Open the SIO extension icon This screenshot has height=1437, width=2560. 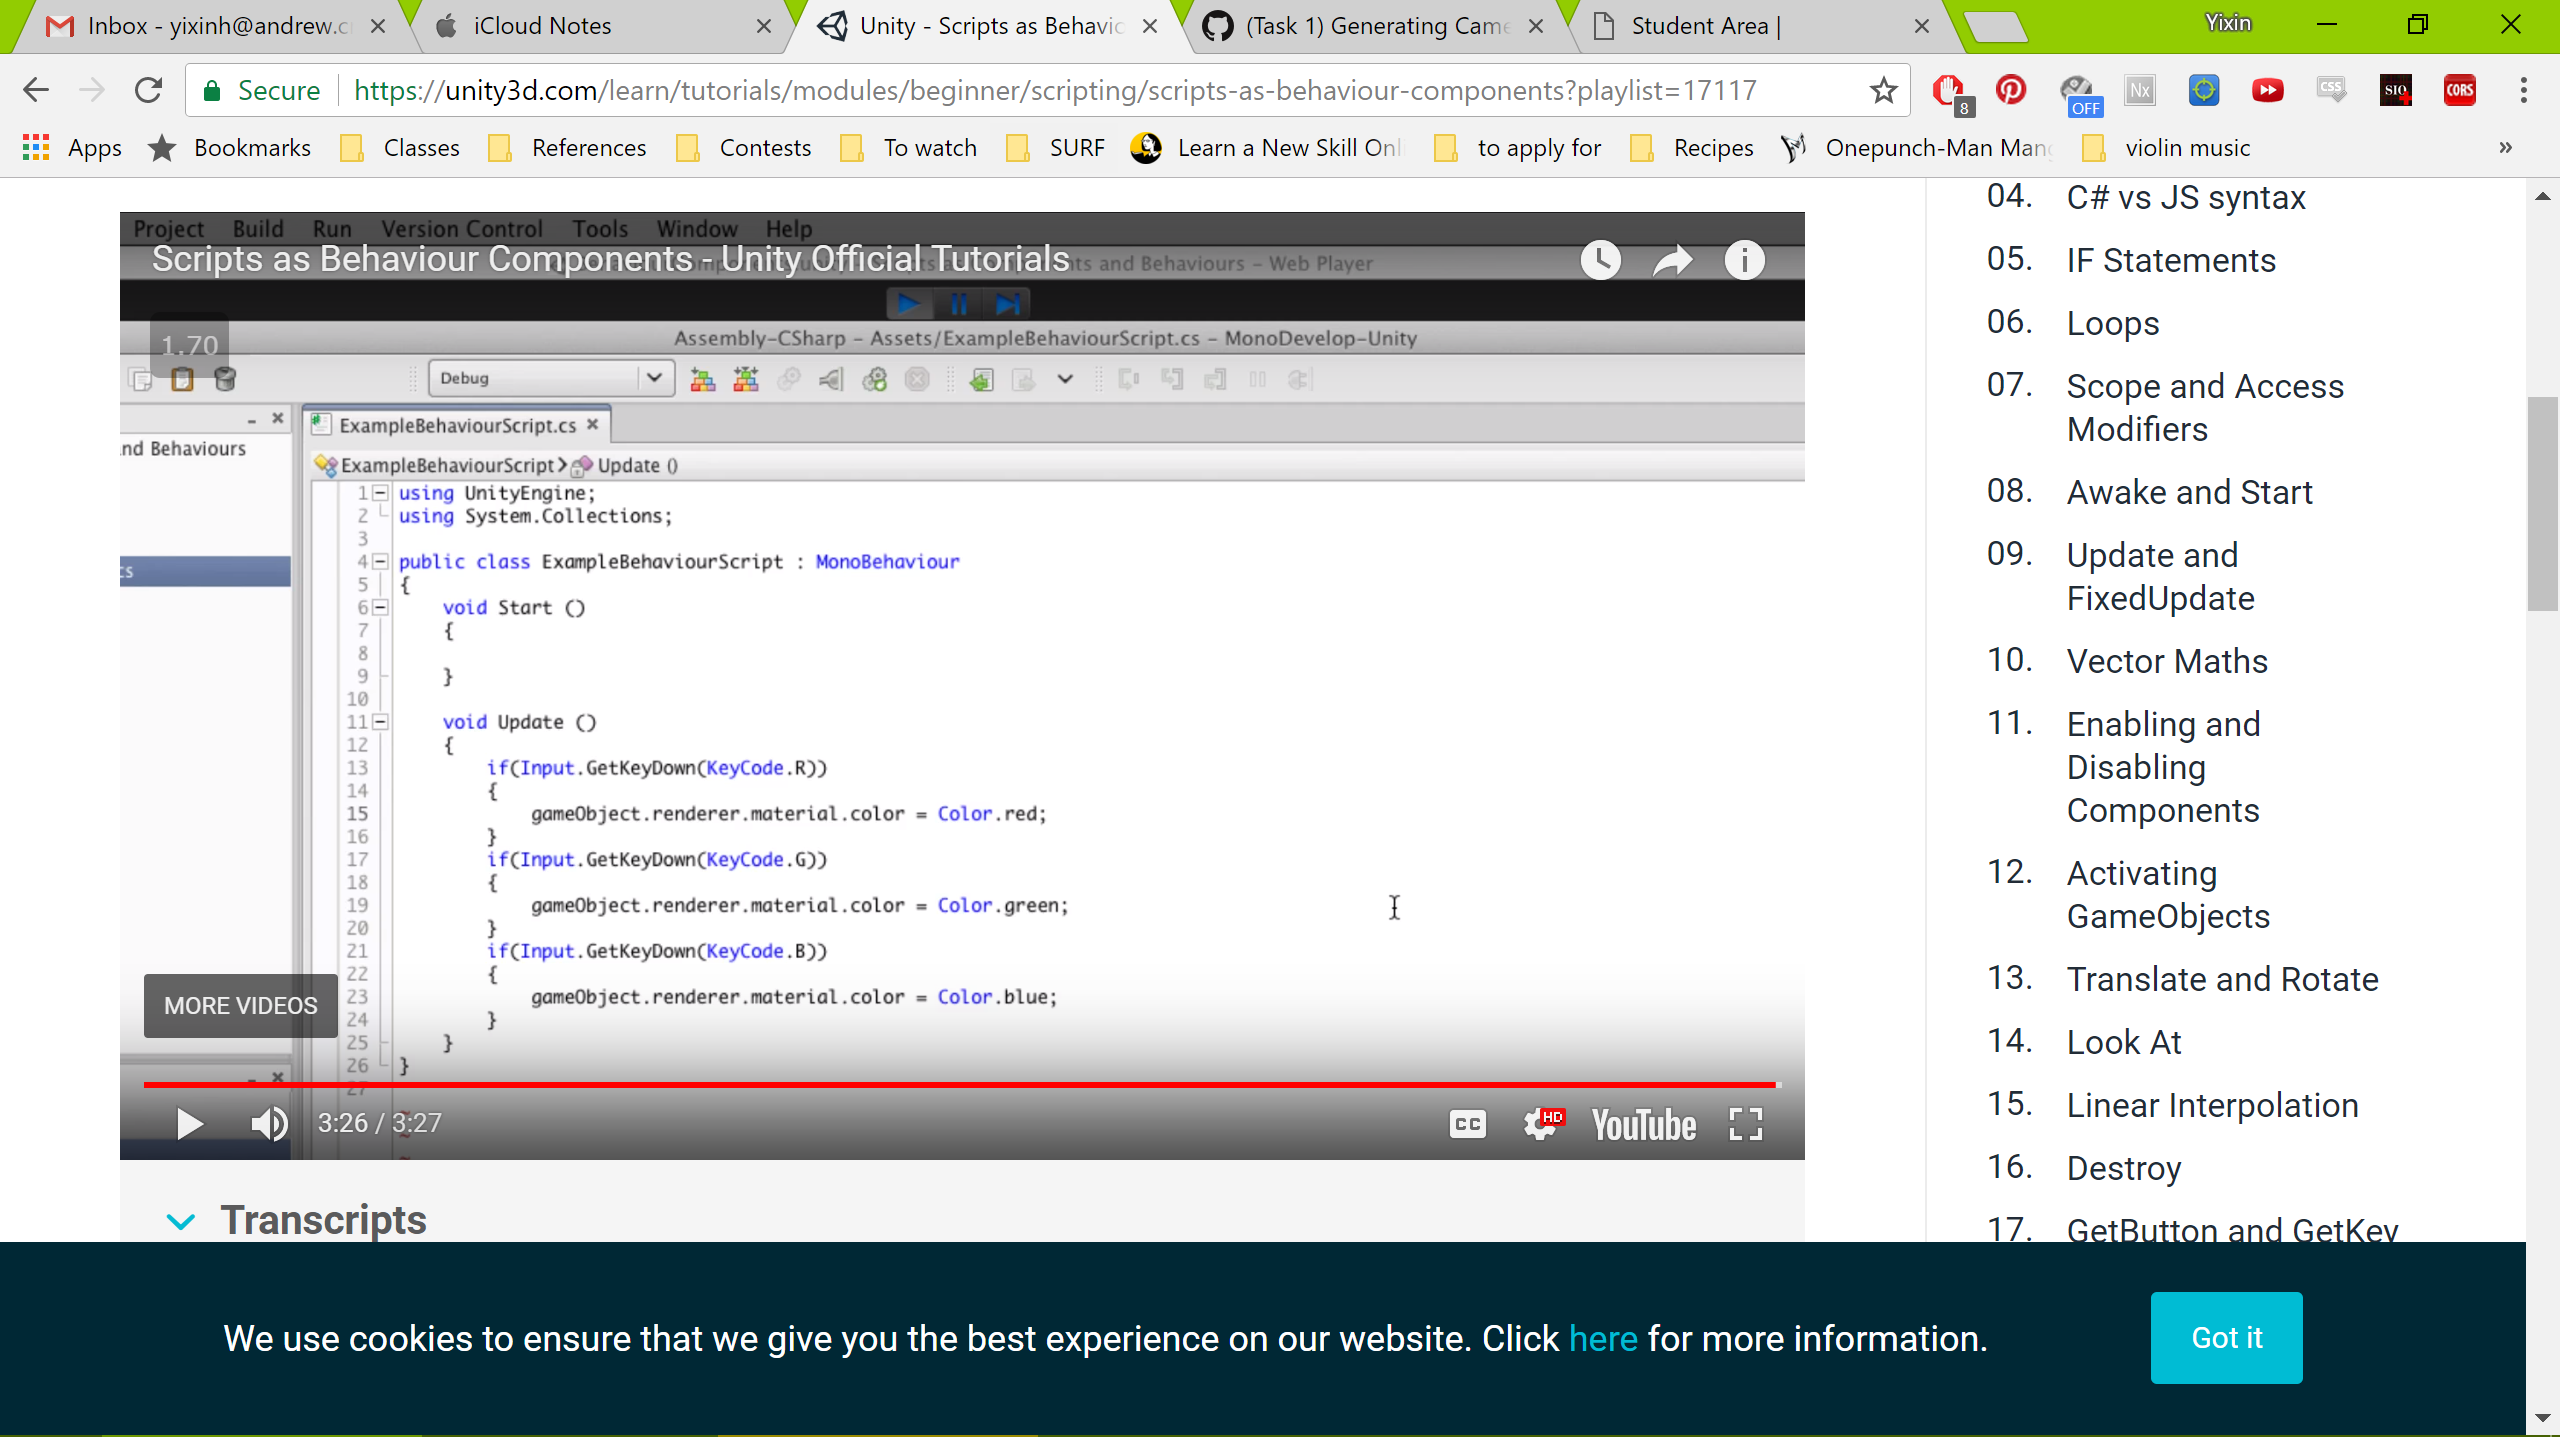[2395, 90]
